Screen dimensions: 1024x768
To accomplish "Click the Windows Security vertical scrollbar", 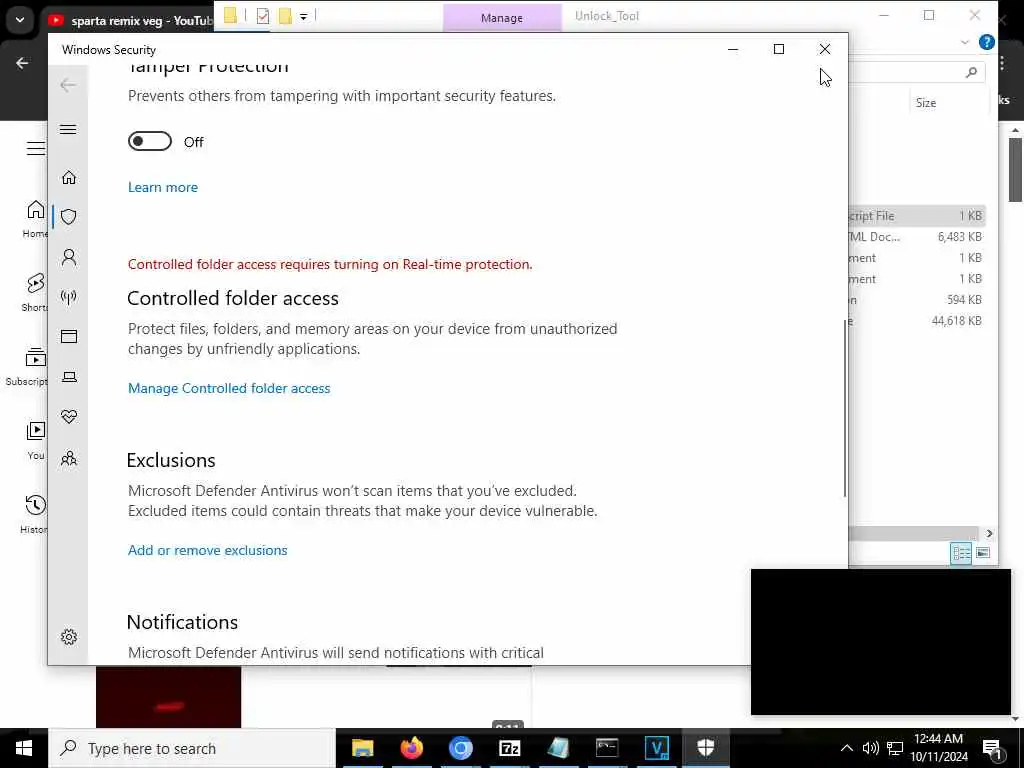I will [x=844, y=408].
